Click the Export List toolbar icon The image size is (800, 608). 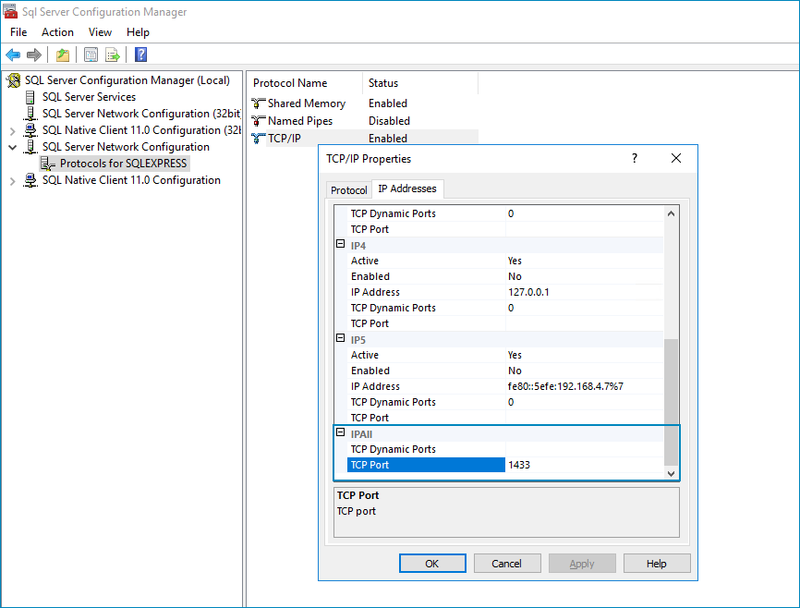(x=112, y=55)
